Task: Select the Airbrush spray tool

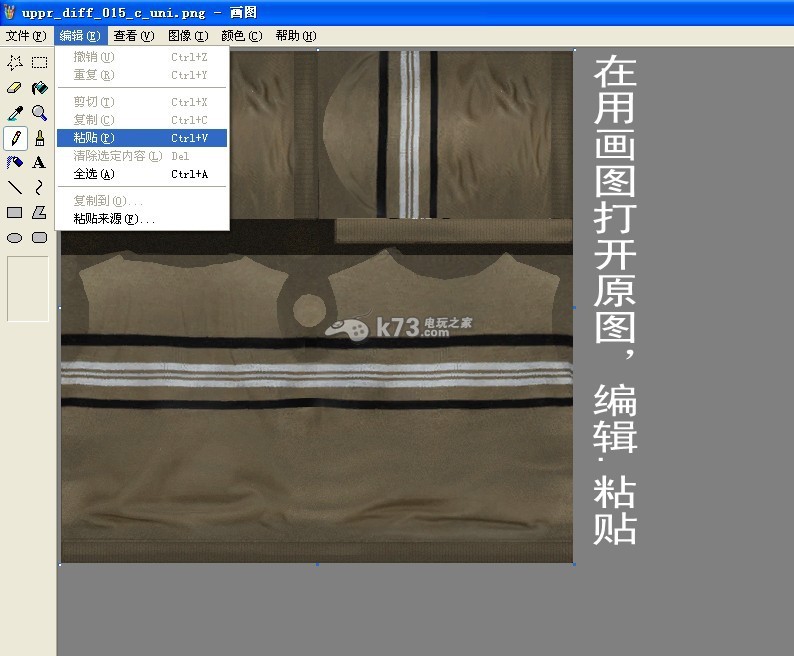Action: coord(15,162)
